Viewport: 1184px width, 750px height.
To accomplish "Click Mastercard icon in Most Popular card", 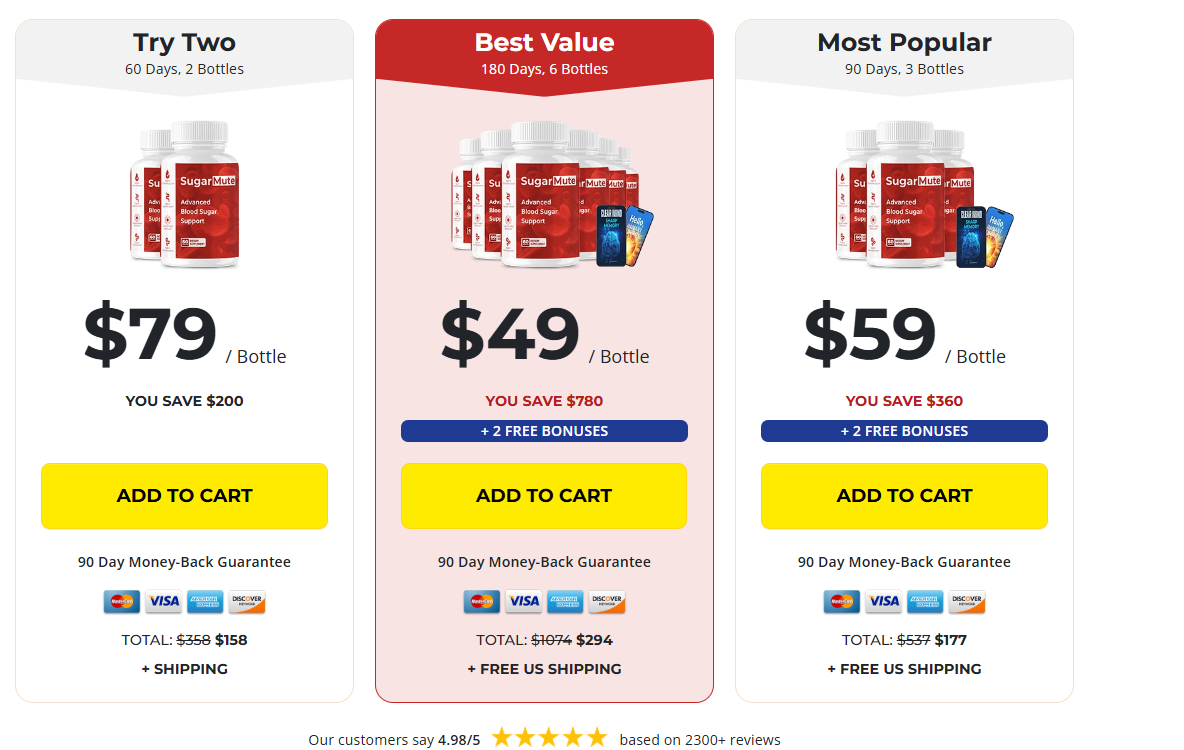I will tap(842, 602).
